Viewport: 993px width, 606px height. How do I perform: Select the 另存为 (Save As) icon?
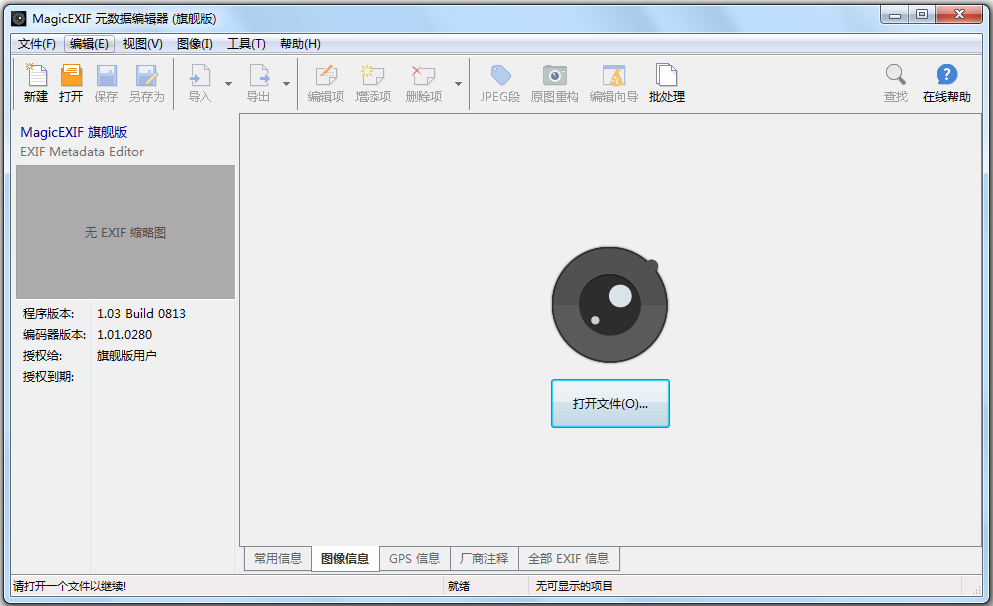(x=148, y=82)
